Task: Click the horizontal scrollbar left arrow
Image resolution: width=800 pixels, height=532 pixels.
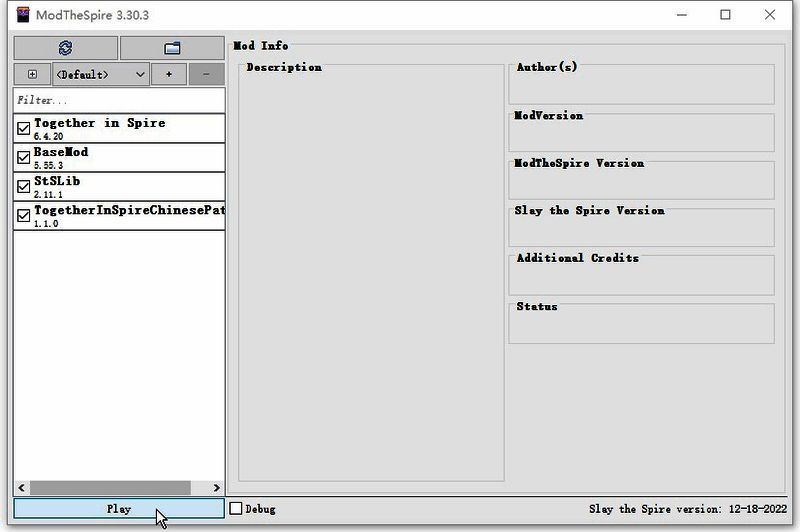Action: pyautogui.click(x=21, y=488)
